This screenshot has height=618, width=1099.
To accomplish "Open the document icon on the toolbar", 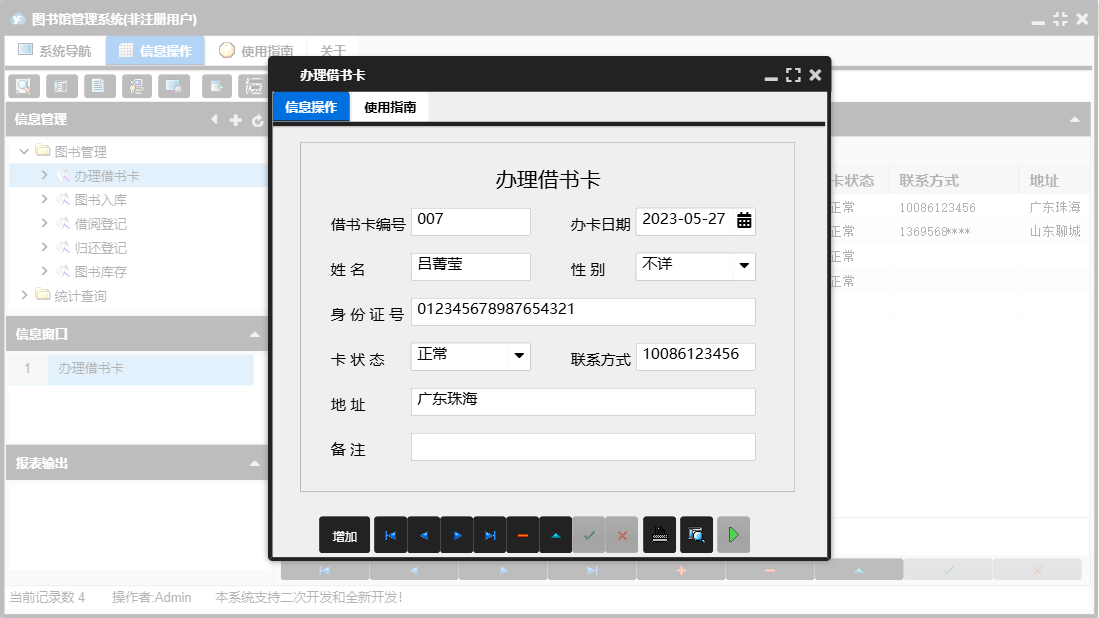I will tap(99, 86).
